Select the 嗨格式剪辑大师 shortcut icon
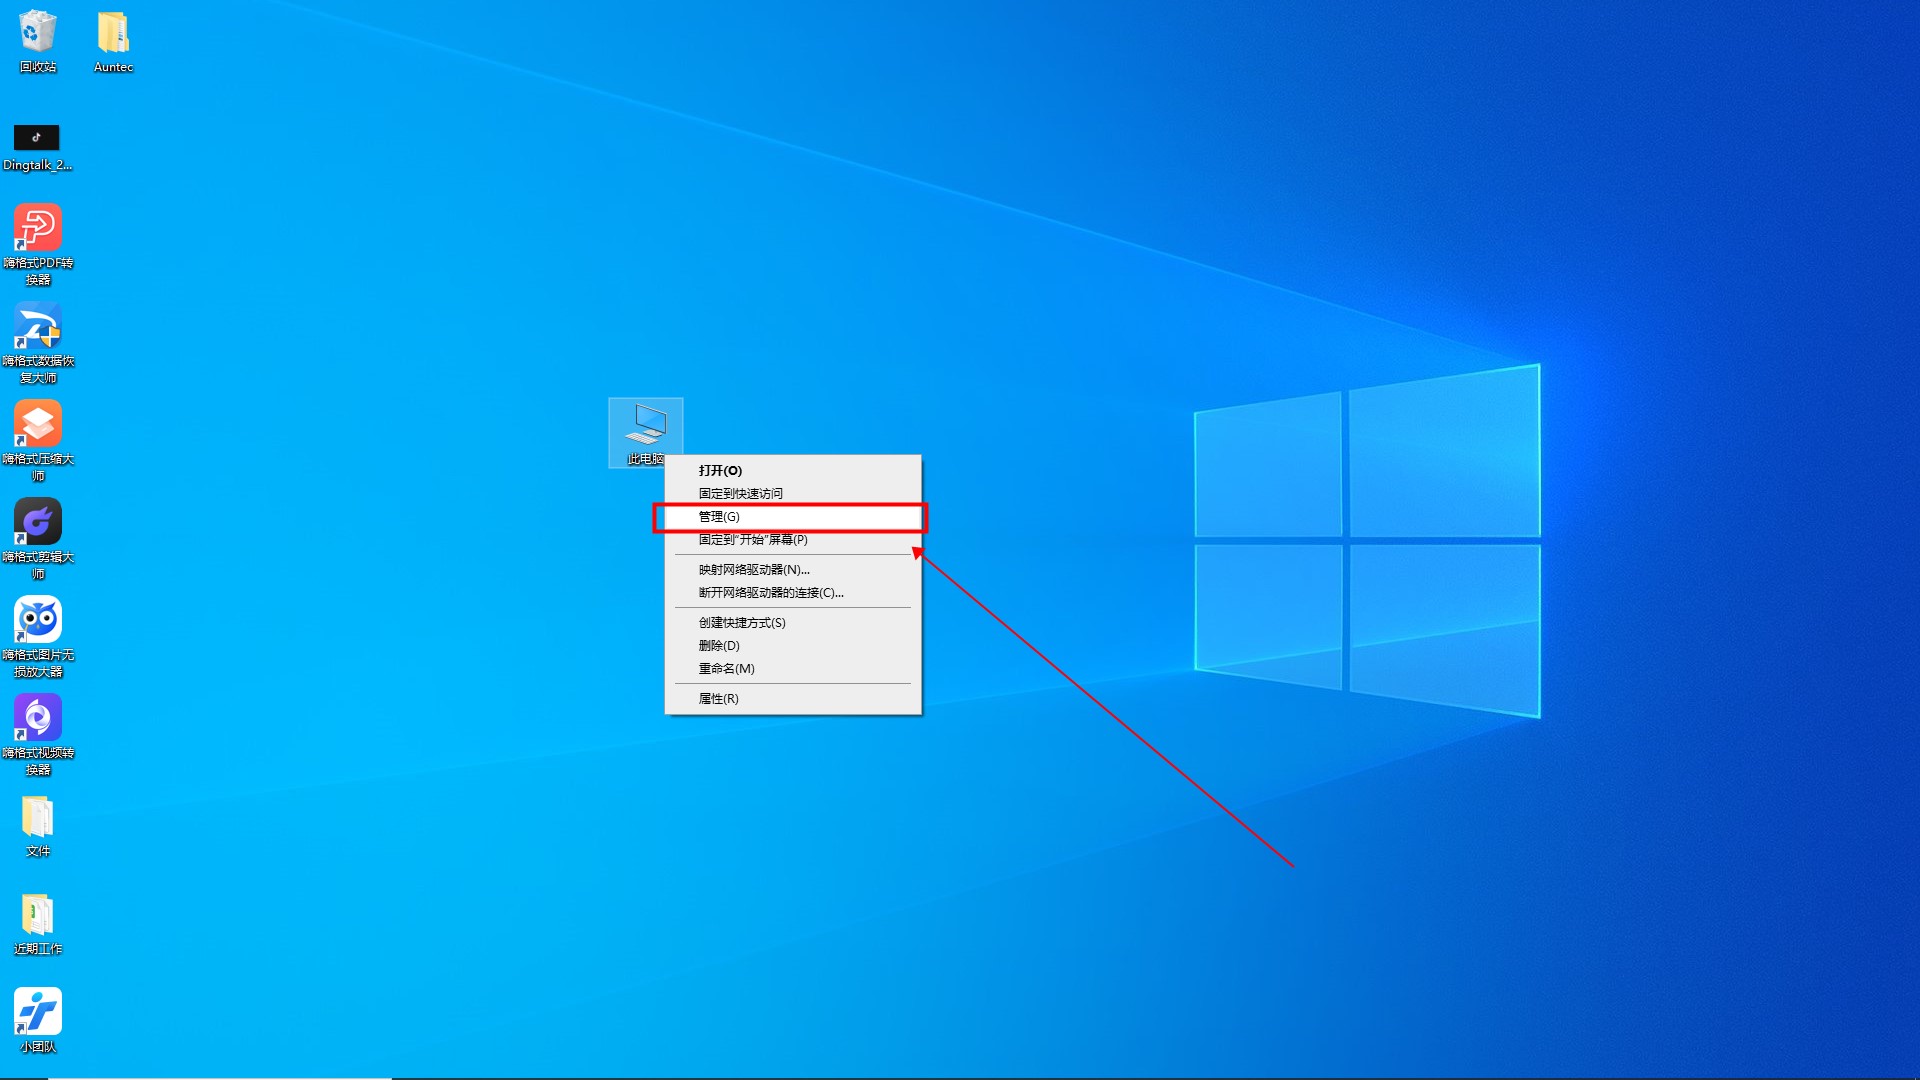The height and width of the screenshot is (1080, 1920). [x=38, y=539]
